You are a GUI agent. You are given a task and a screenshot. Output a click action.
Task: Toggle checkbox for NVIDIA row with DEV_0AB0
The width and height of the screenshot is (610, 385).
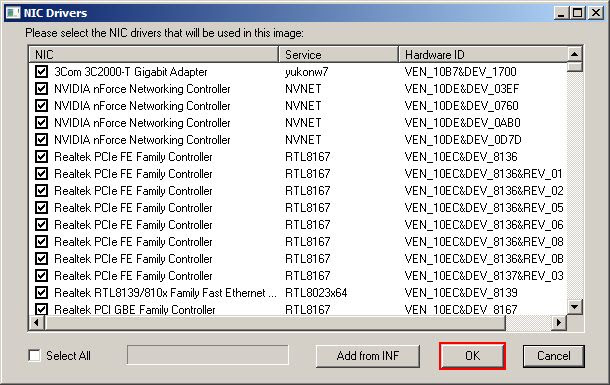[x=41, y=122]
